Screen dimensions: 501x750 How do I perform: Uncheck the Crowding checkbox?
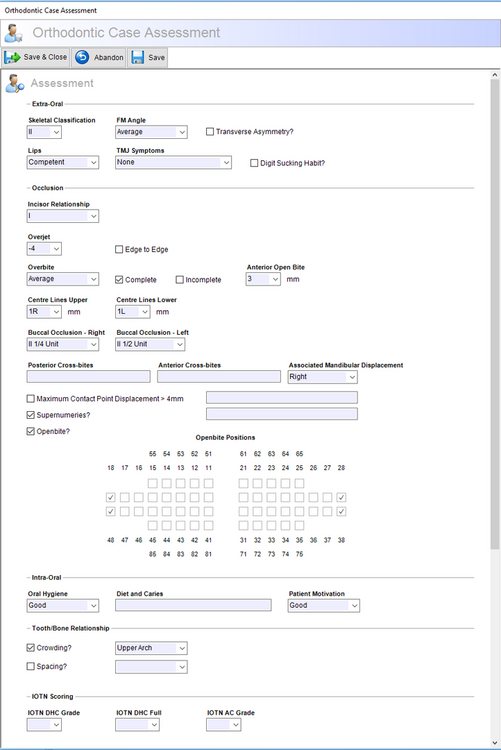pos(31,648)
